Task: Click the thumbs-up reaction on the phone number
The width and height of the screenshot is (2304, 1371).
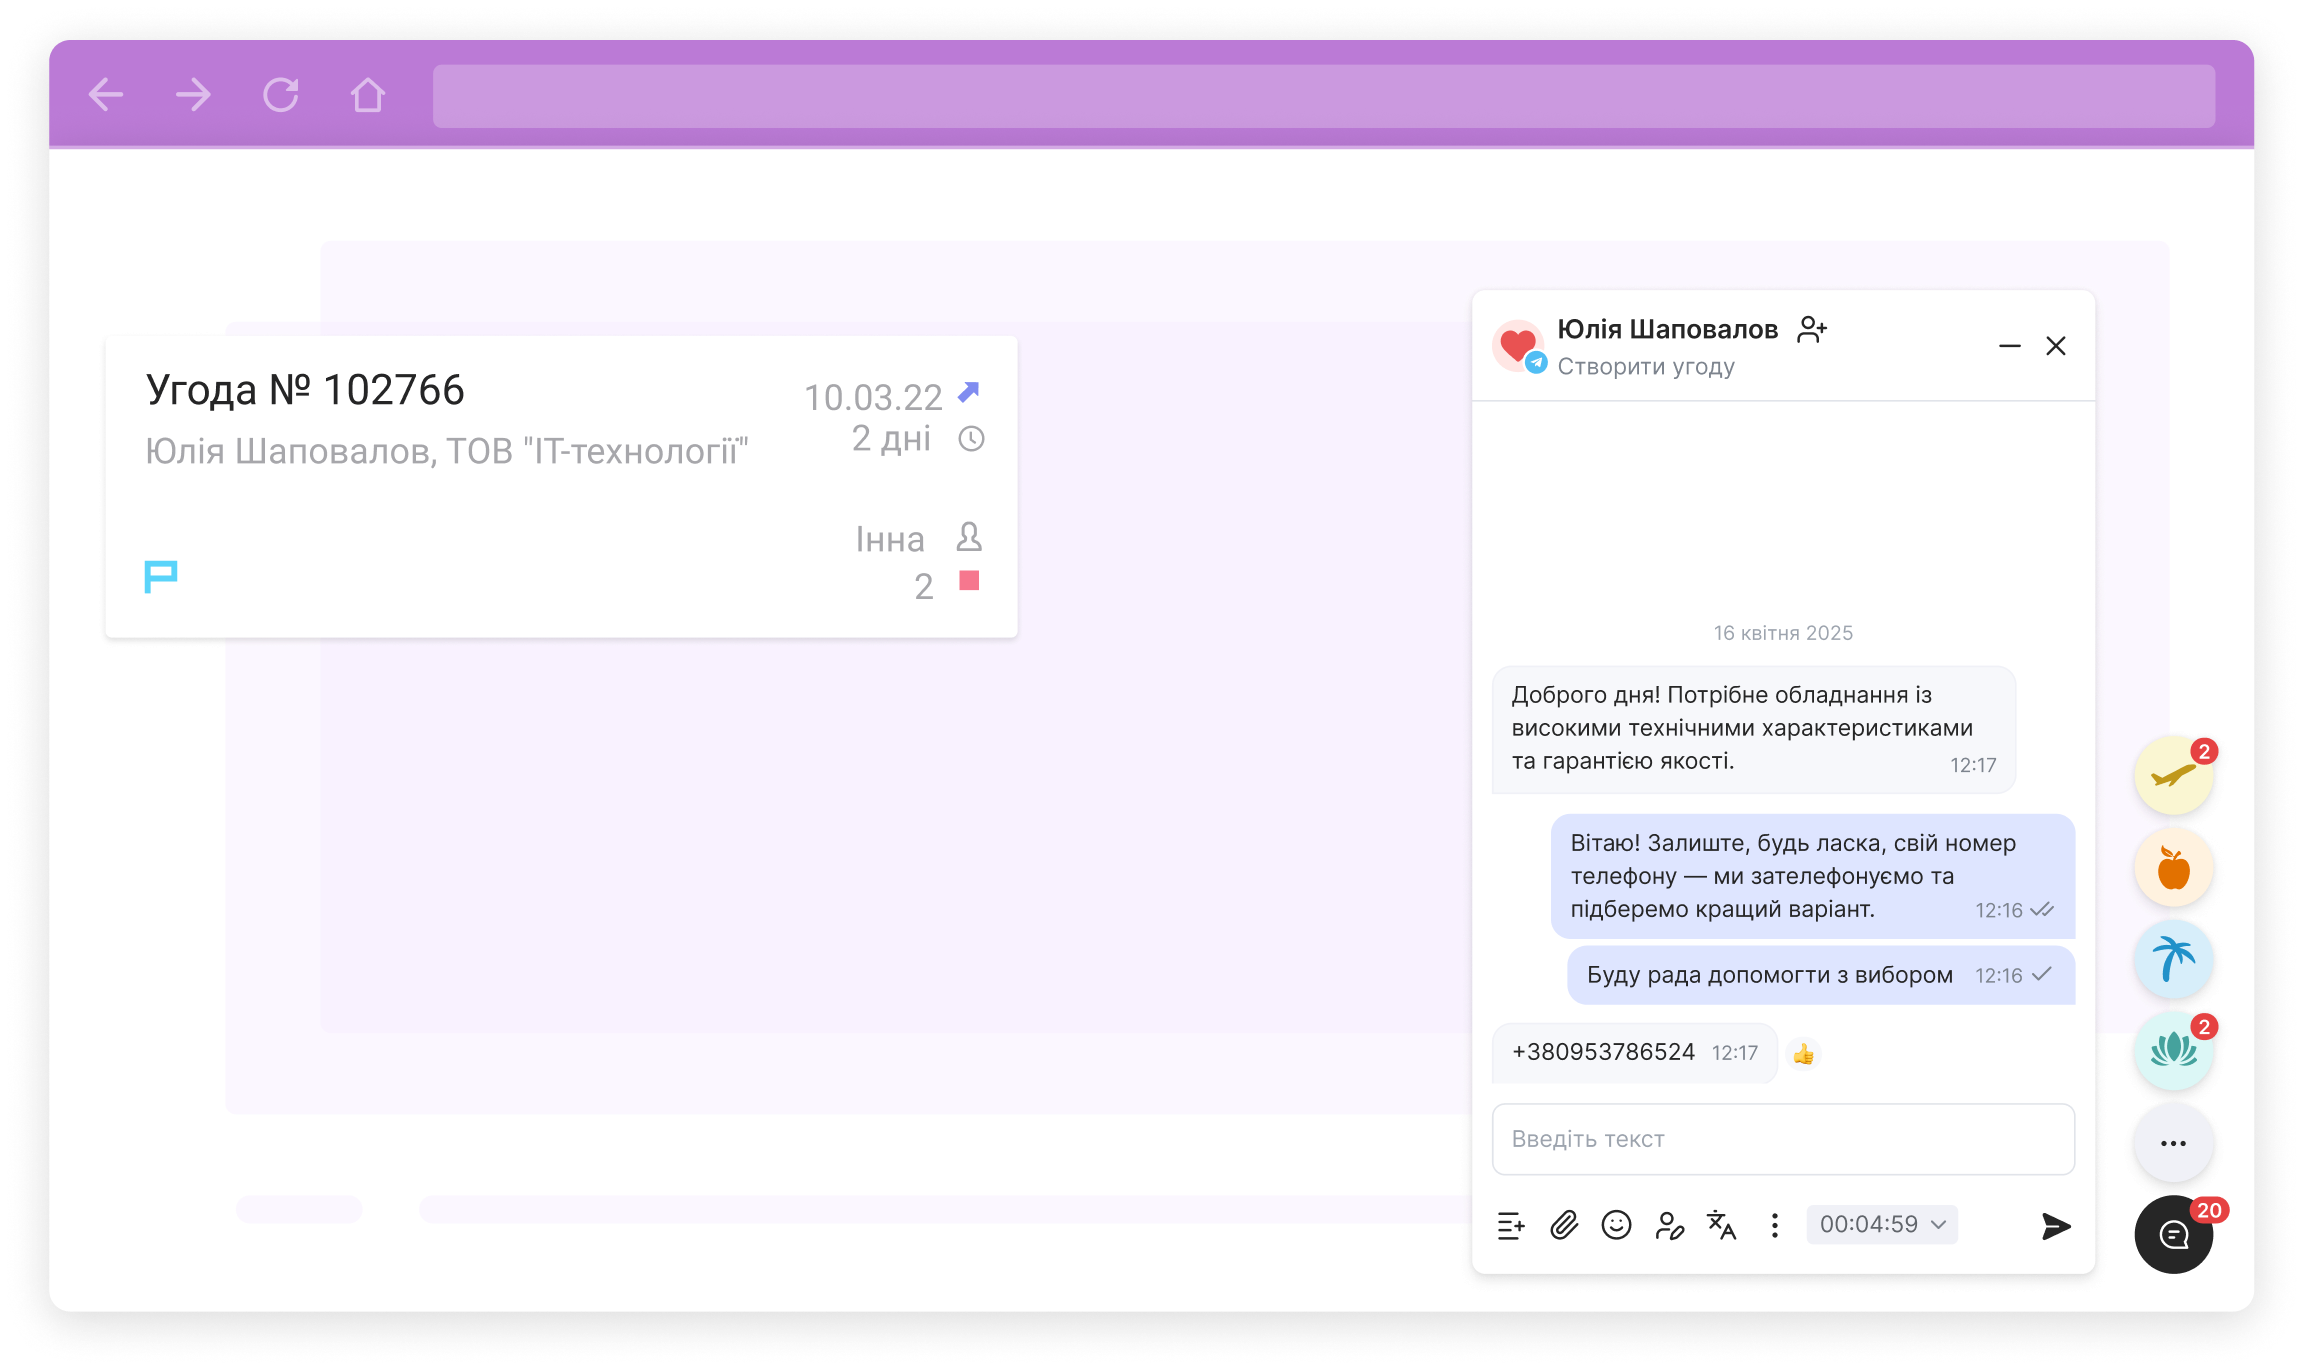Action: 1804,1053
